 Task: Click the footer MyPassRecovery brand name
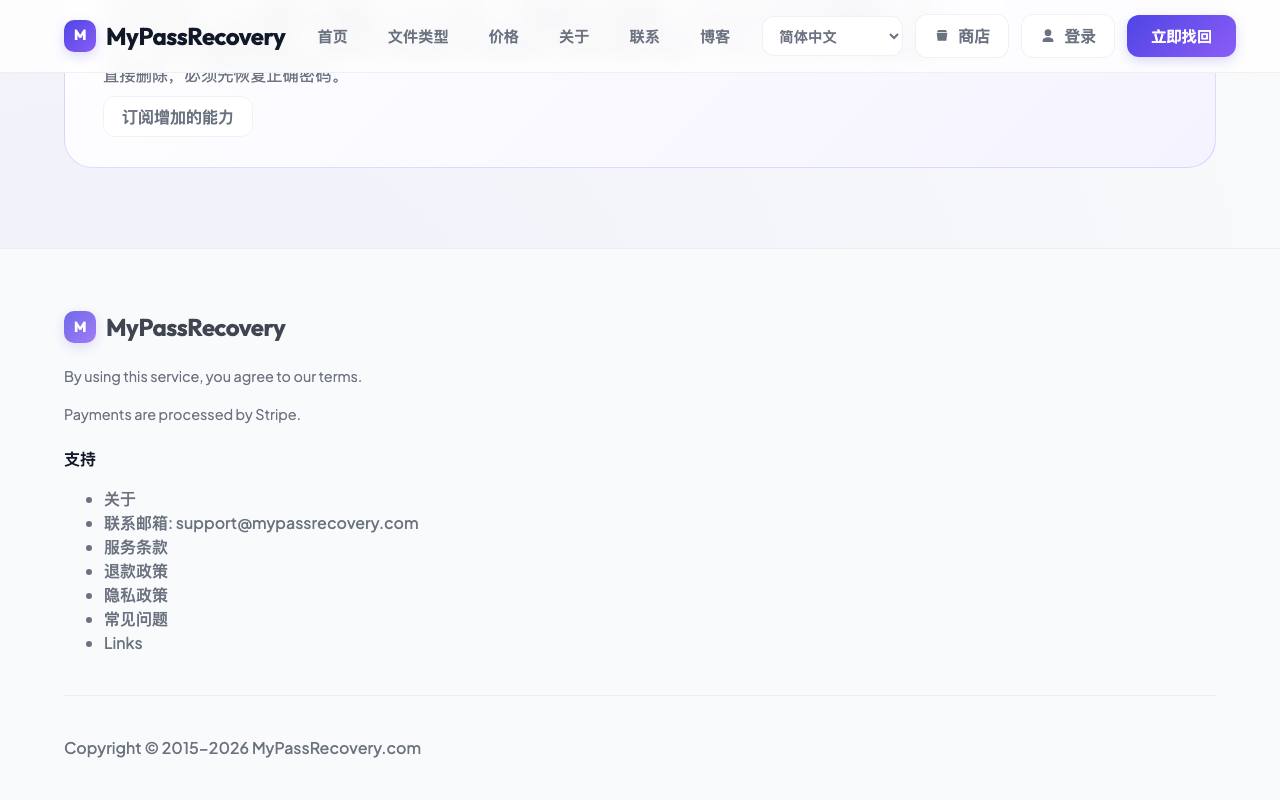pos(196,328)
